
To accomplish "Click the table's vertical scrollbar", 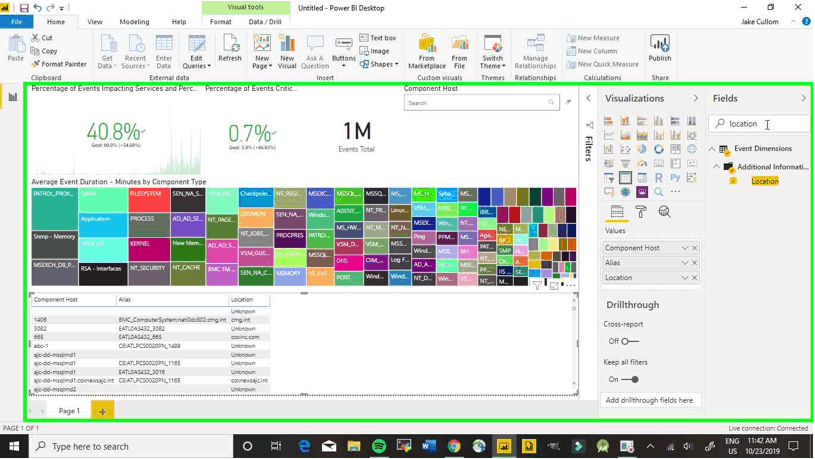I will pyautogui.click(x=574, y=344).
